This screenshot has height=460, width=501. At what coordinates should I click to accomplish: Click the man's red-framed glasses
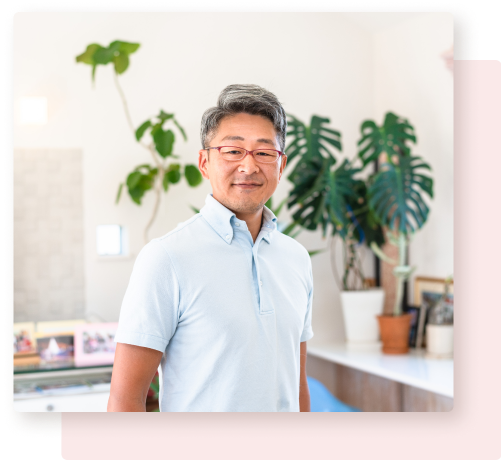point(245,154)
